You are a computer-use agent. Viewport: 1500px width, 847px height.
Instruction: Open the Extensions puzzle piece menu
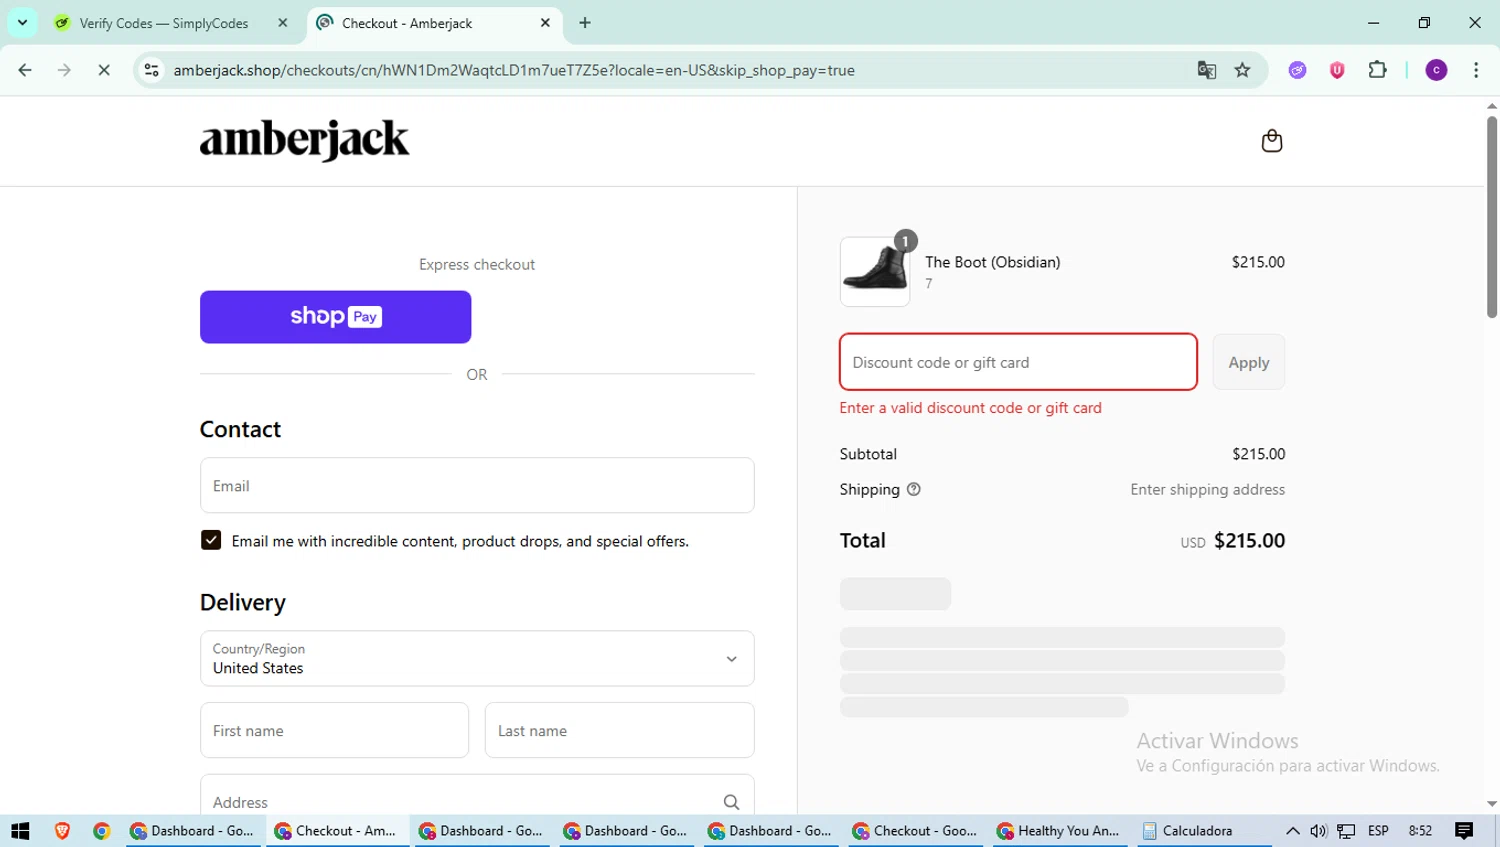click(1377, 70)
